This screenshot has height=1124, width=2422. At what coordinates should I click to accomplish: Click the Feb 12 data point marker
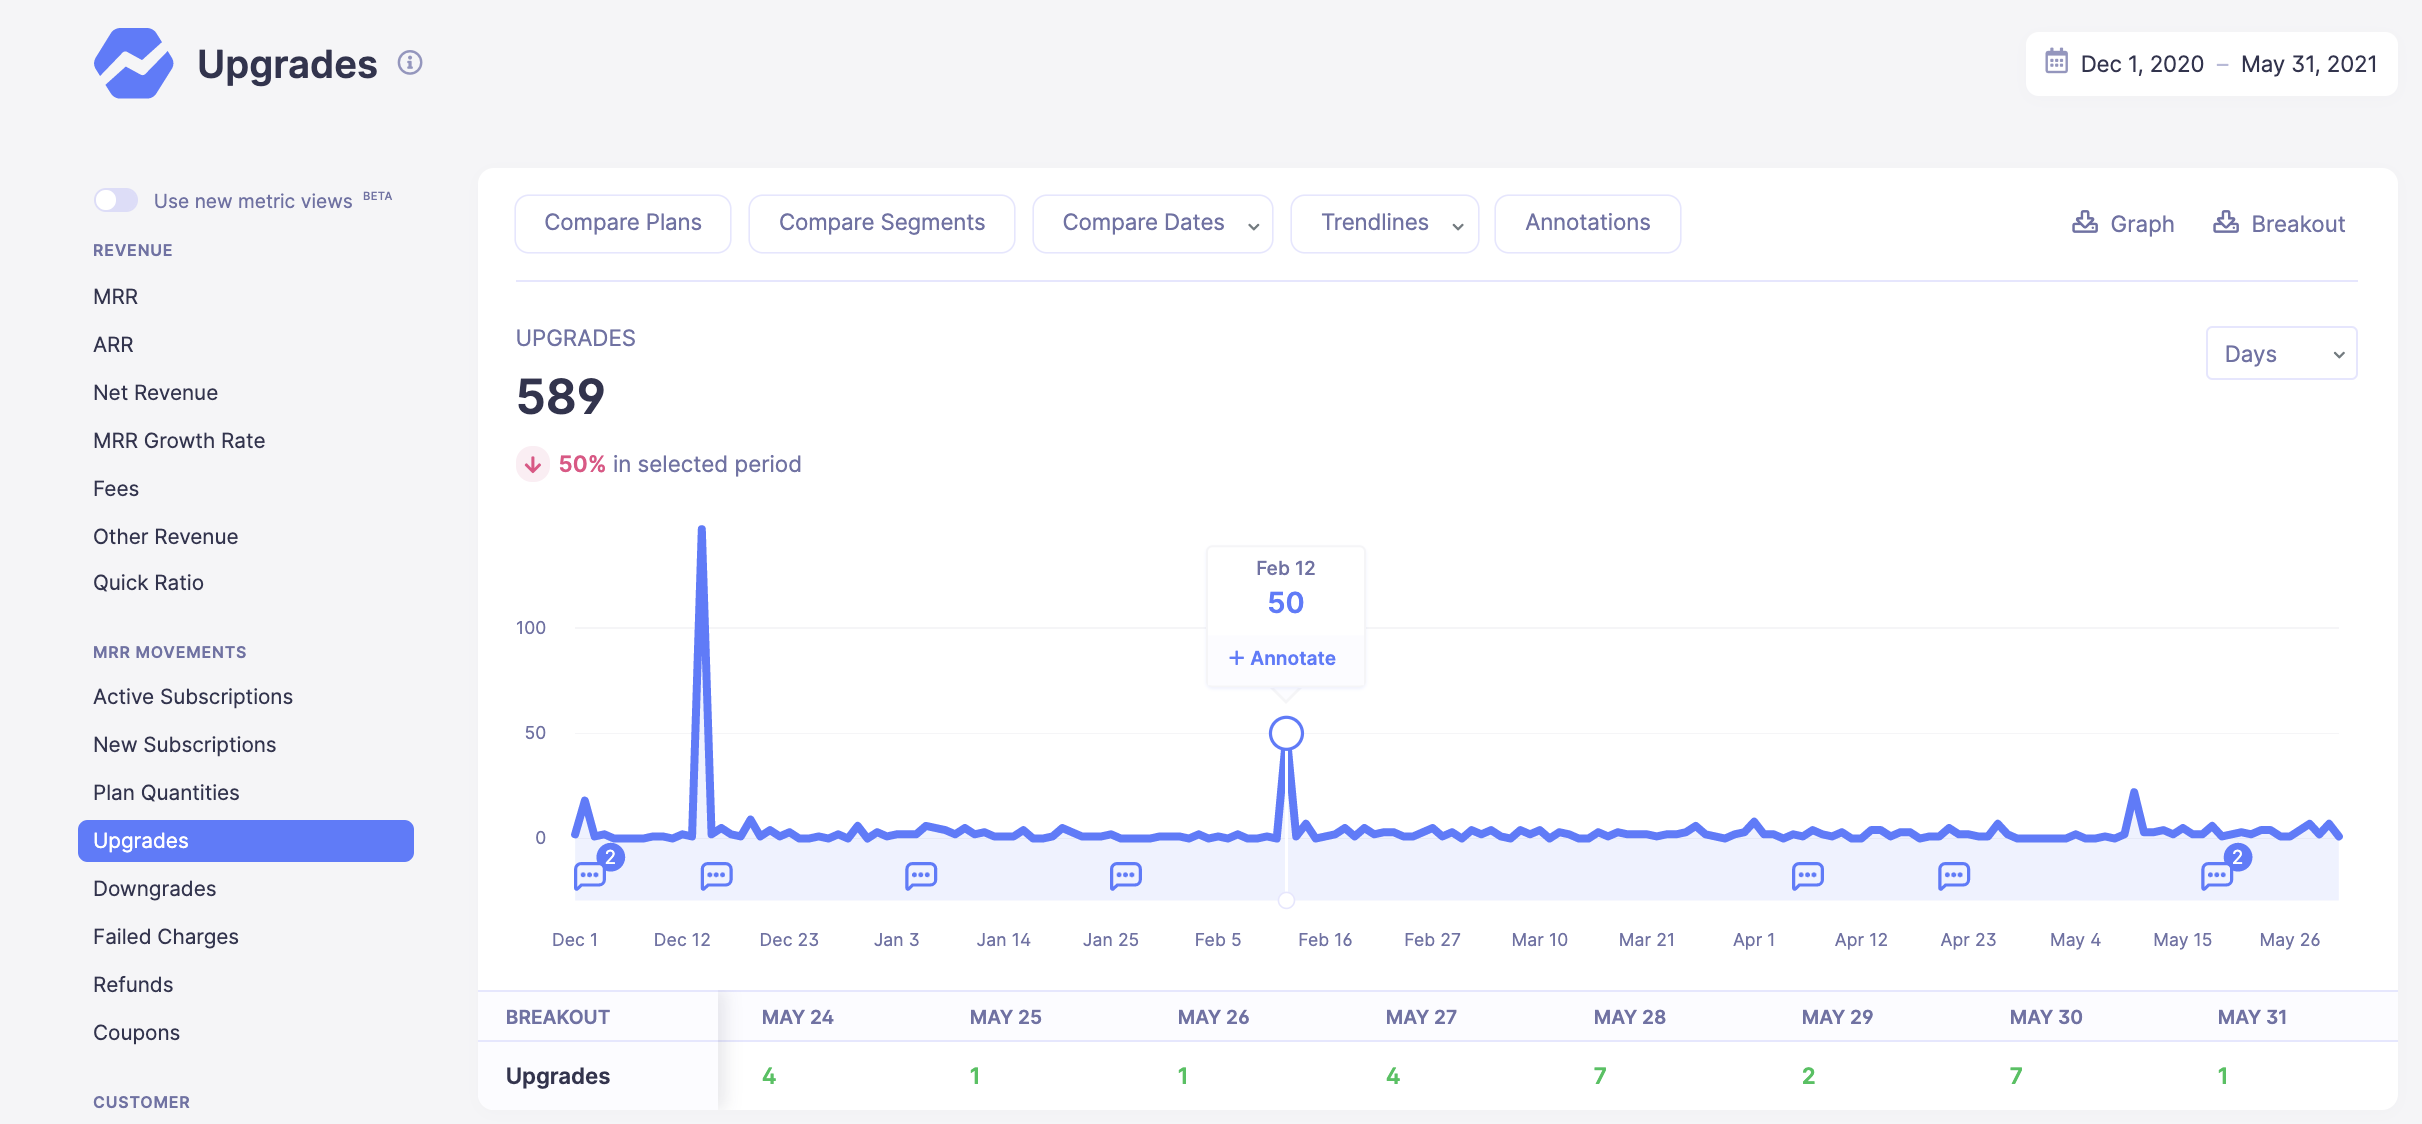coord(1286,733)
